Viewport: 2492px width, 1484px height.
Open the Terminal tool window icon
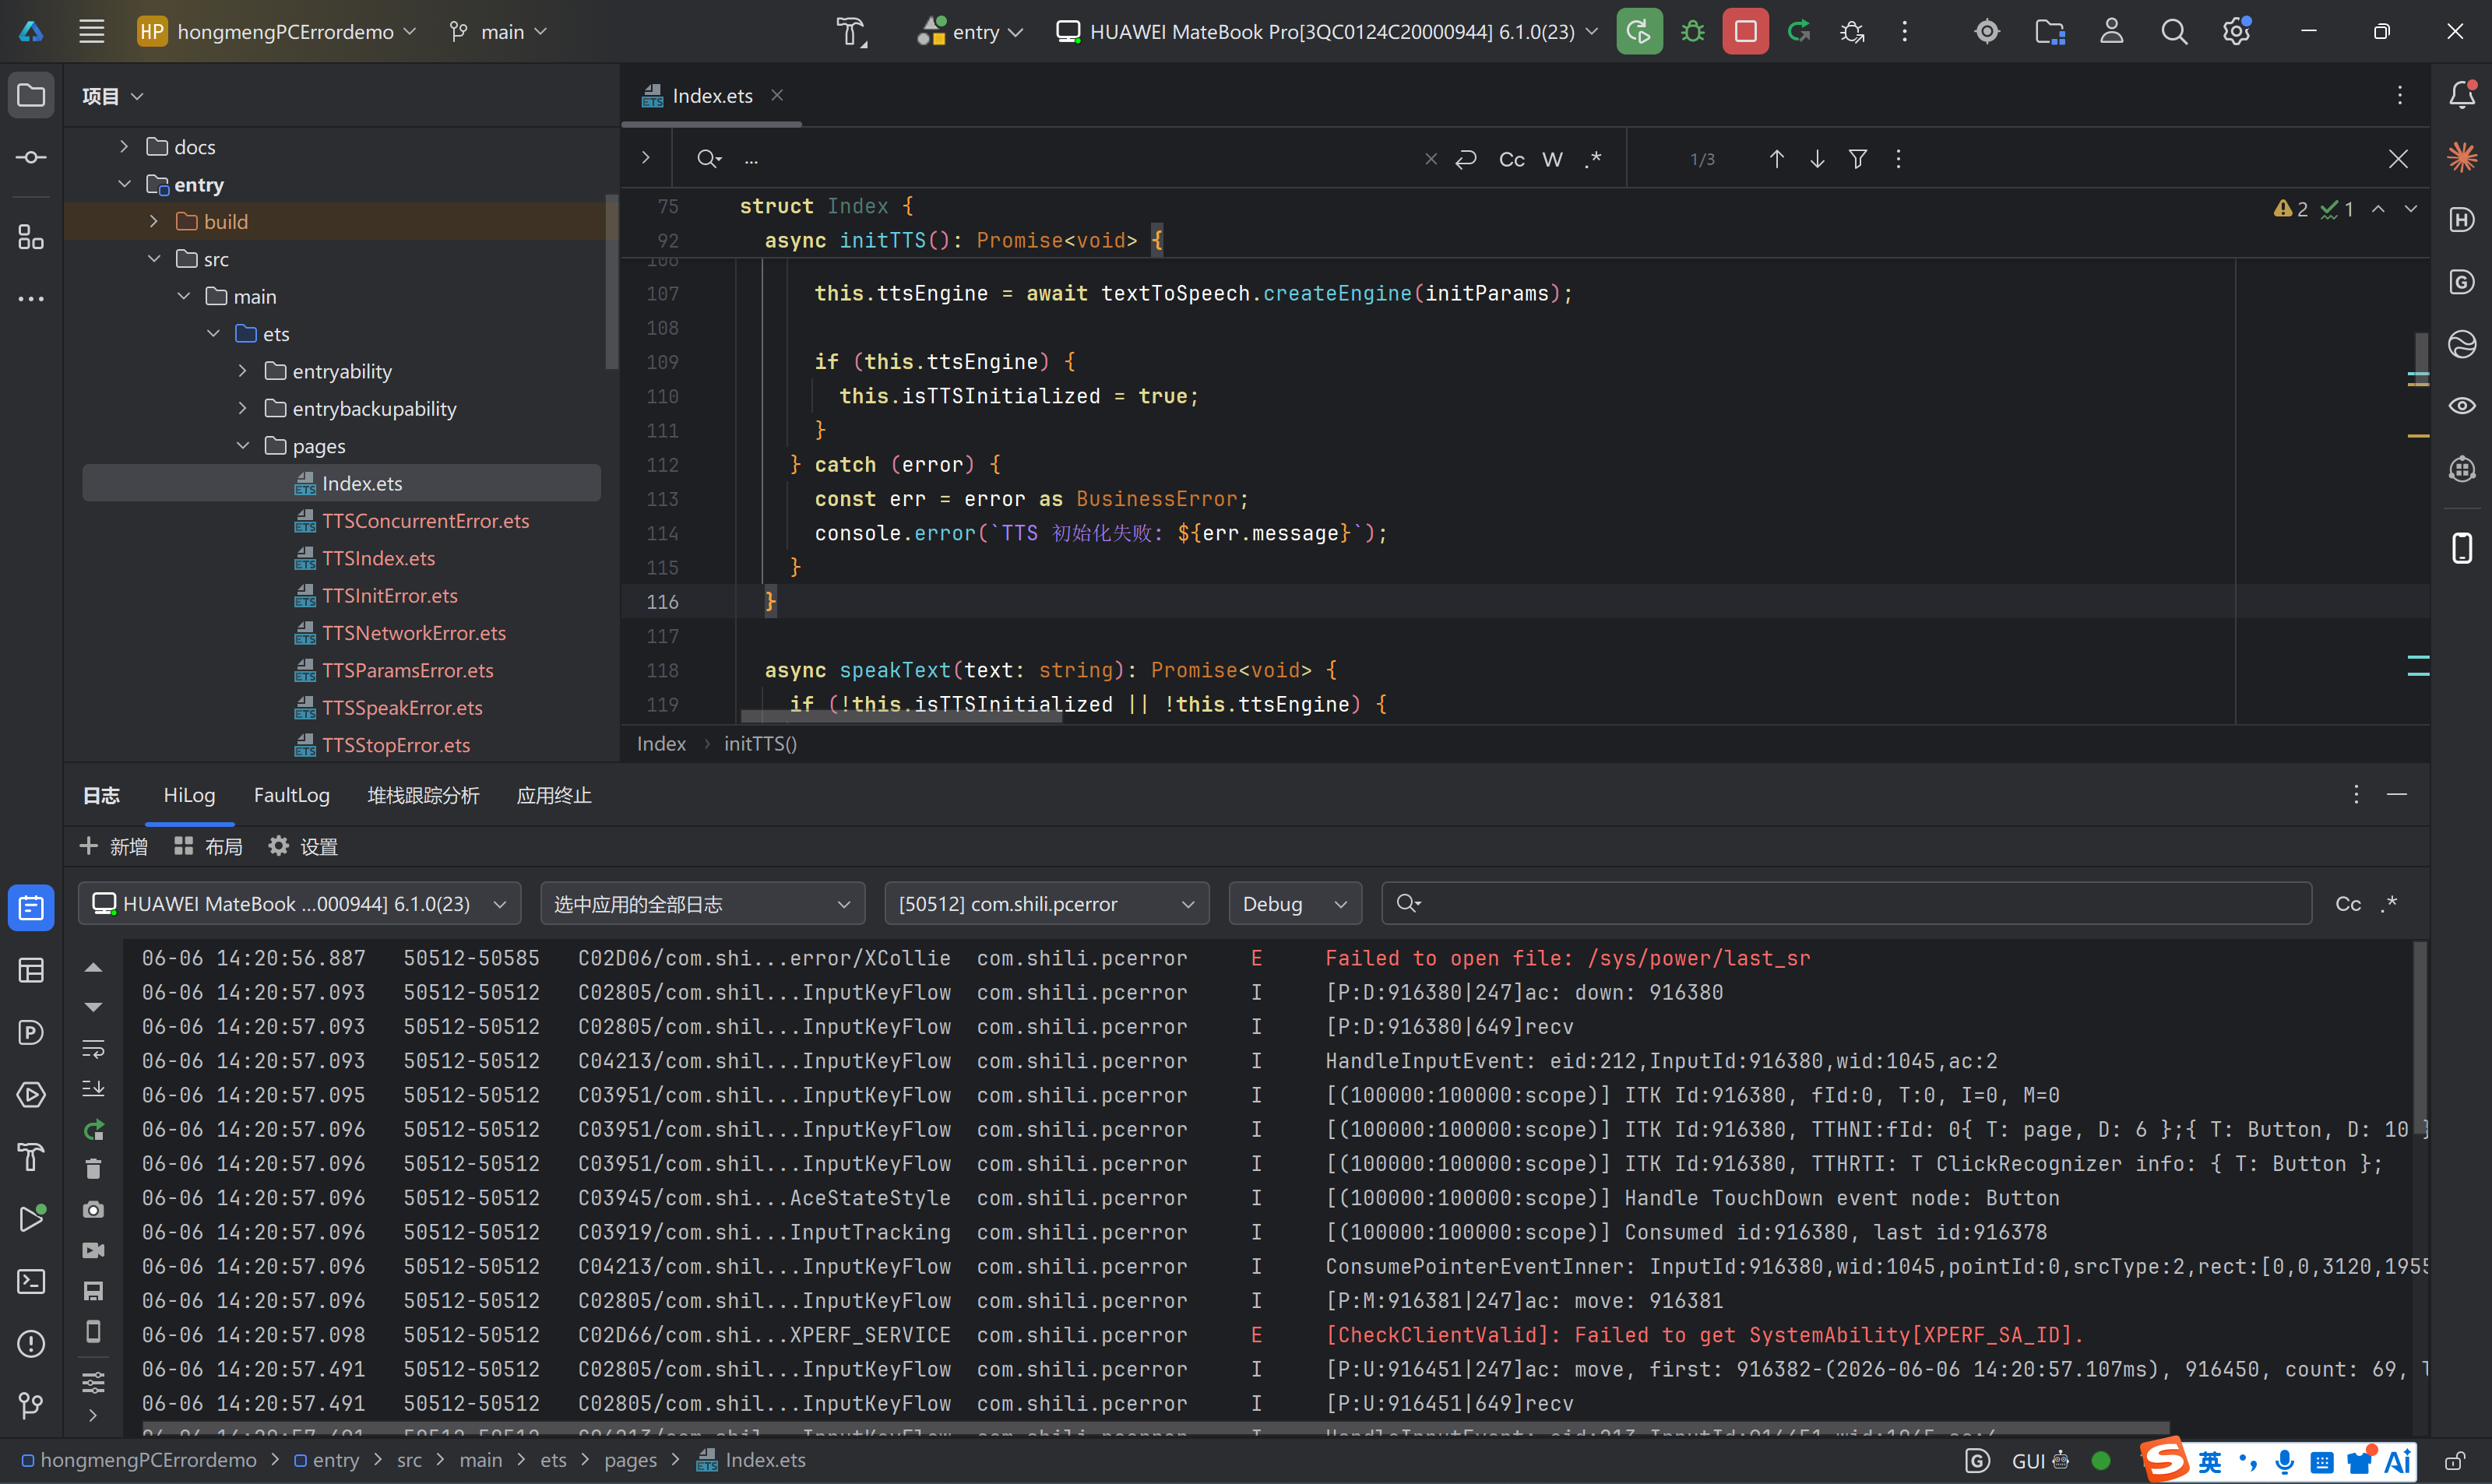pyautogui.click(x=31, y=1281)
